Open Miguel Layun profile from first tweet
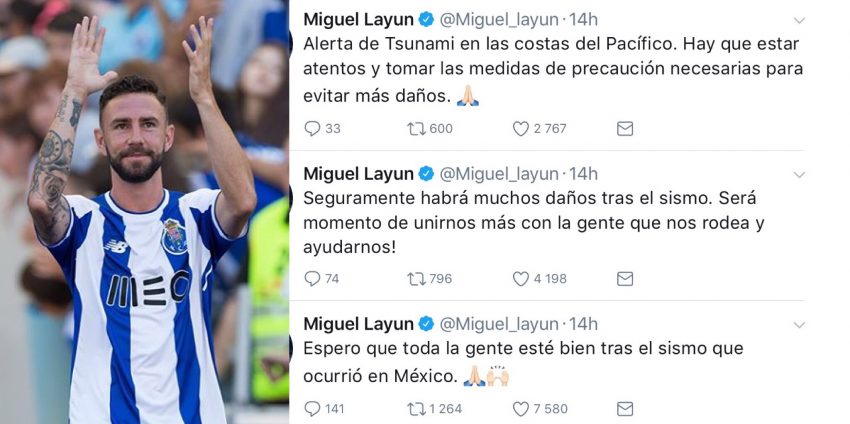 358,20
